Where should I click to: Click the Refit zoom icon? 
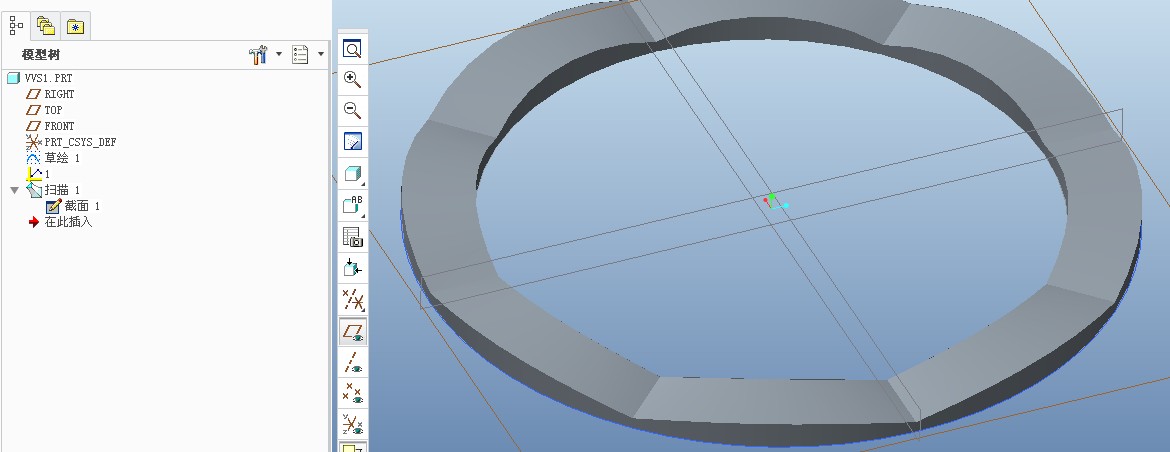[352, 49]
